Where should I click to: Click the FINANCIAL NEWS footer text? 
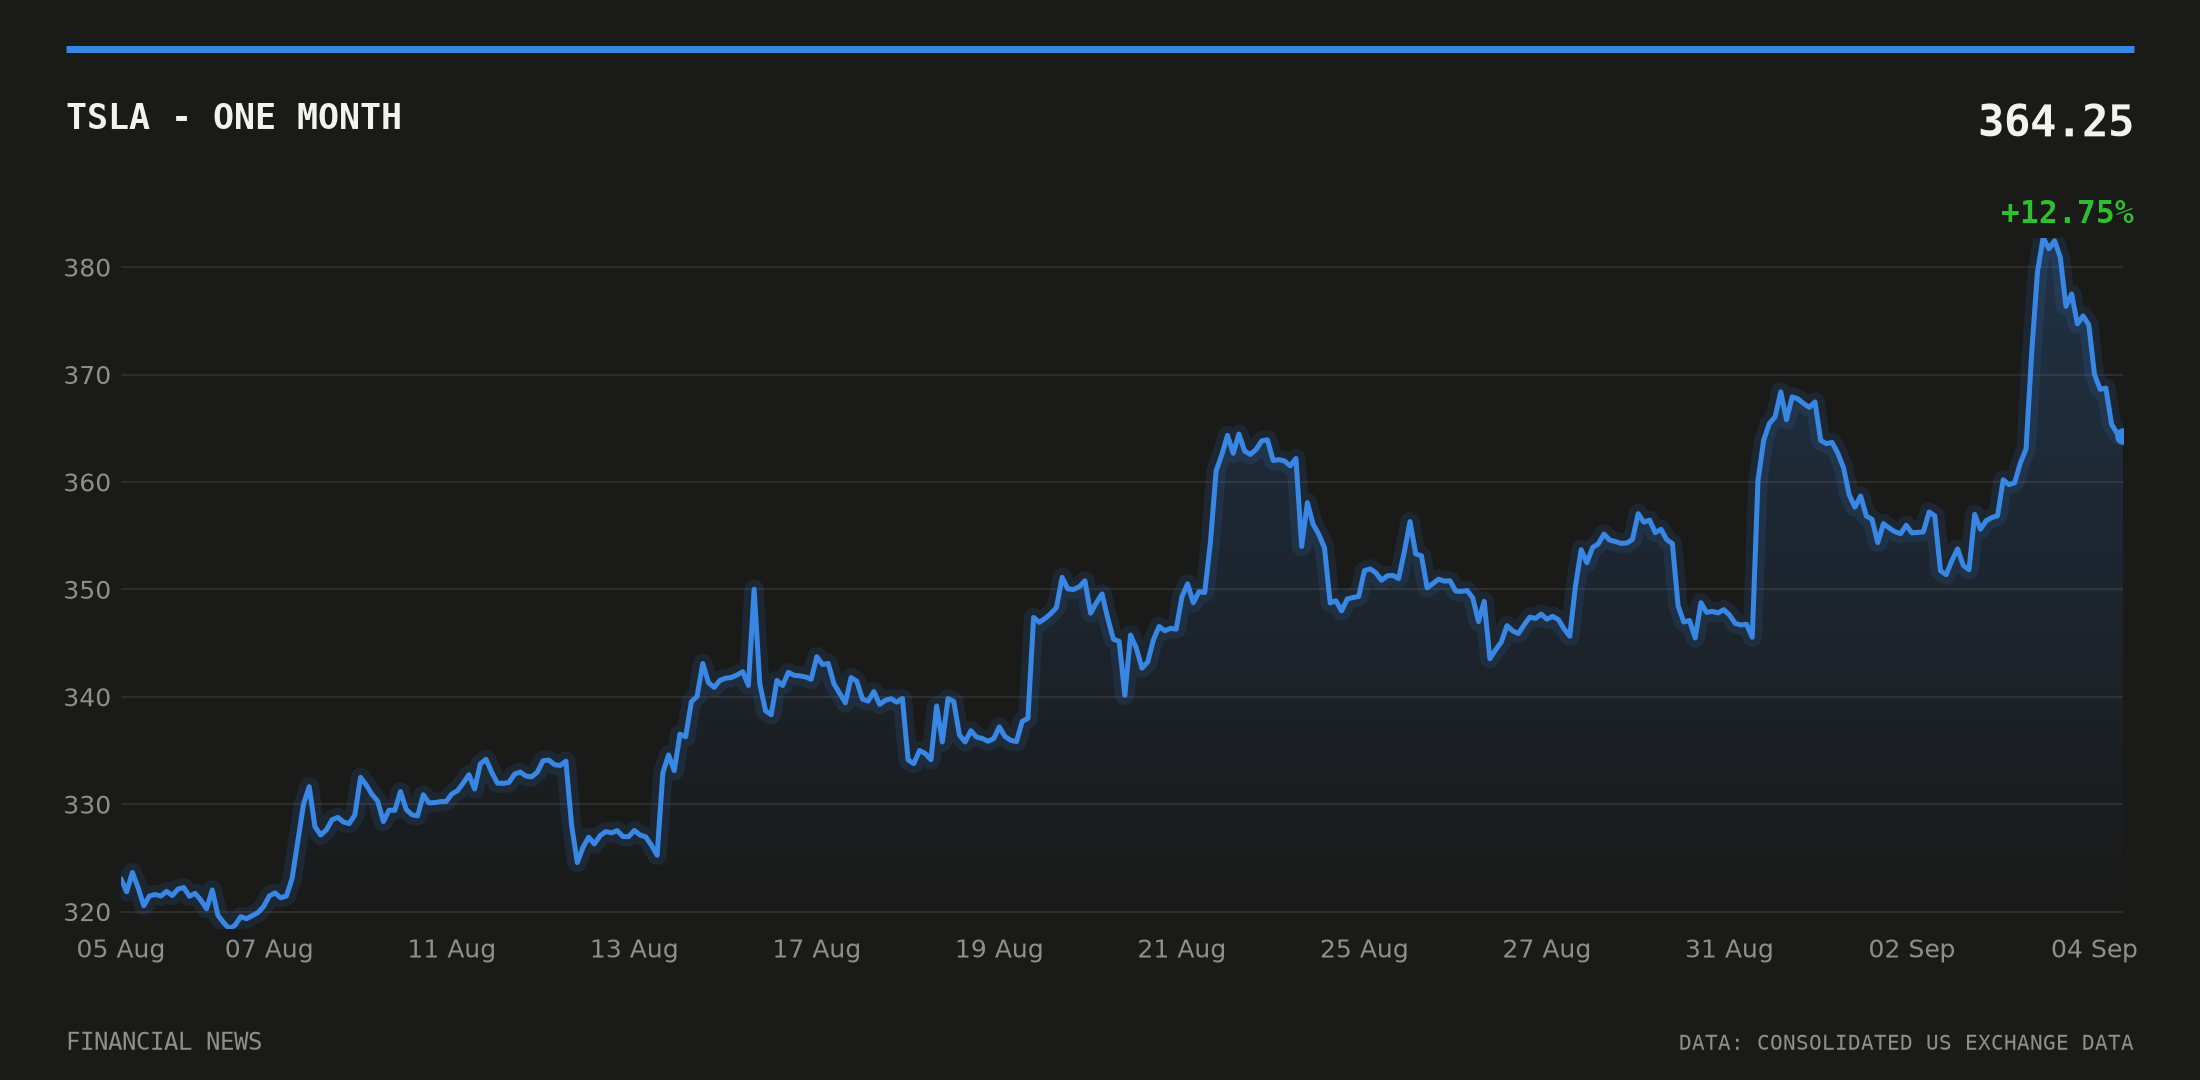tap(164, 1042)
